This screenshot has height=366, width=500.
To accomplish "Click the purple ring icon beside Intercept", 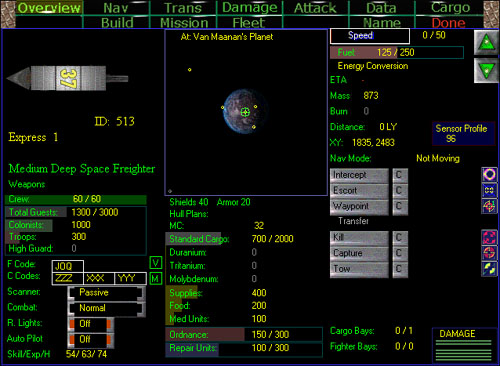I will pyautogui.click(x=489, y=174).
